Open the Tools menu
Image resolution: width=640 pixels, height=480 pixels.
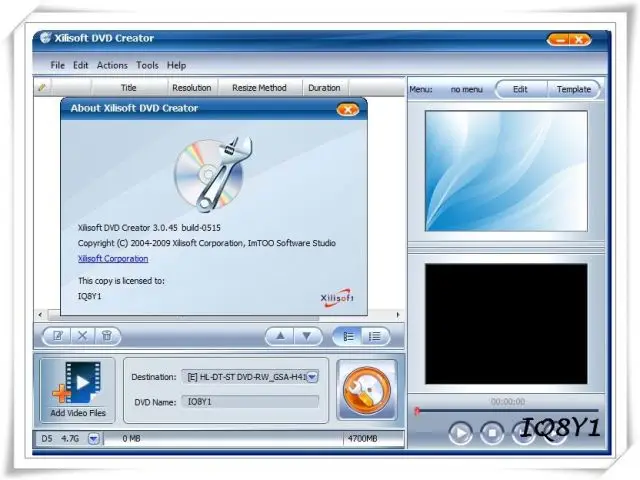(147, 65)
